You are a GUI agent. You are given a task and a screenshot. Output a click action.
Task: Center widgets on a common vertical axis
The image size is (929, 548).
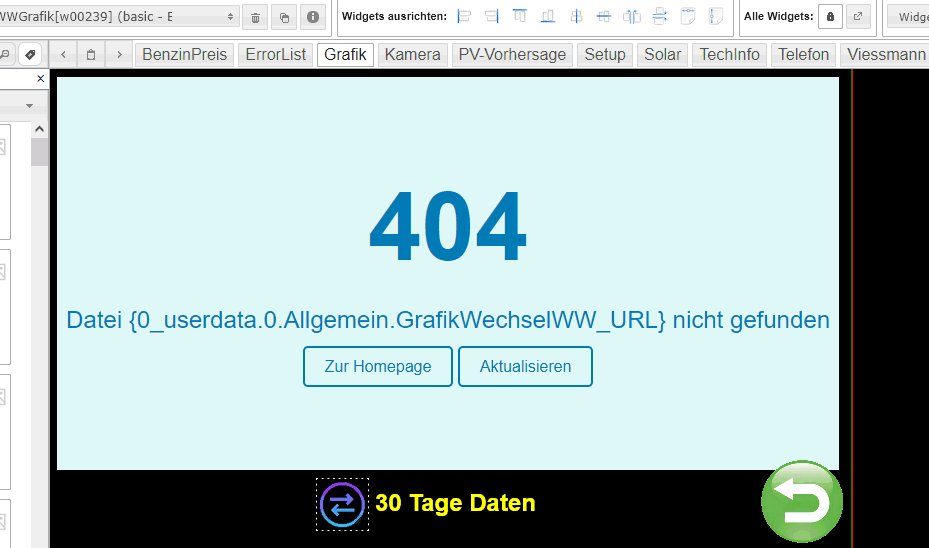pyautogui.click(x=576, y=17)
